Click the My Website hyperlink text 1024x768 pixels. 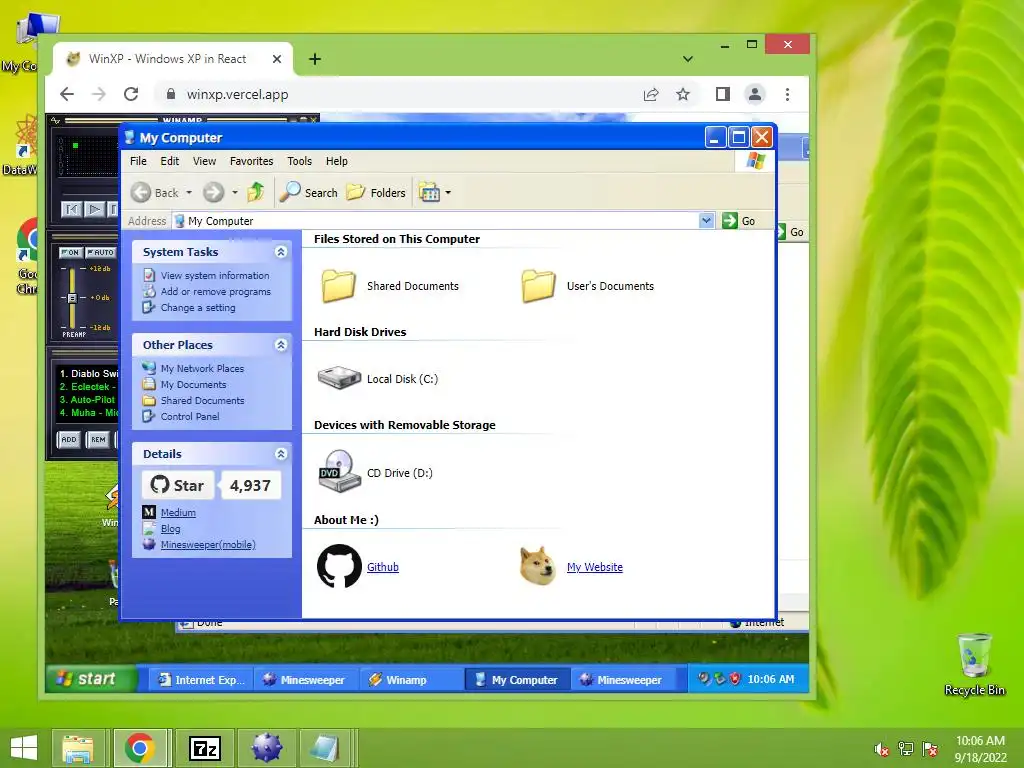(595, 567)
